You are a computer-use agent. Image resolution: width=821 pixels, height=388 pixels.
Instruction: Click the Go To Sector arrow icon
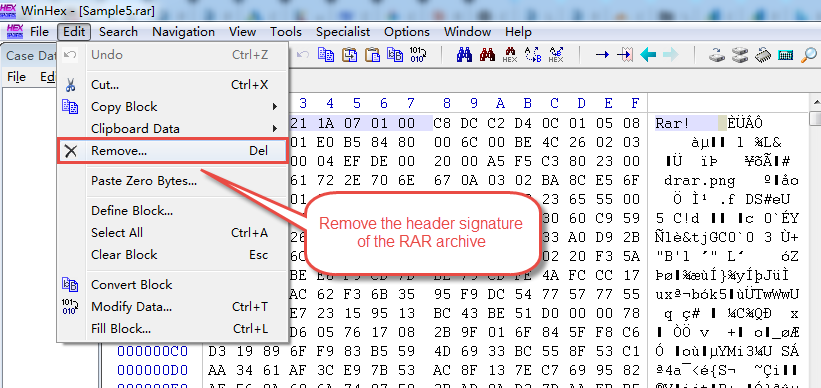[625, 54]
